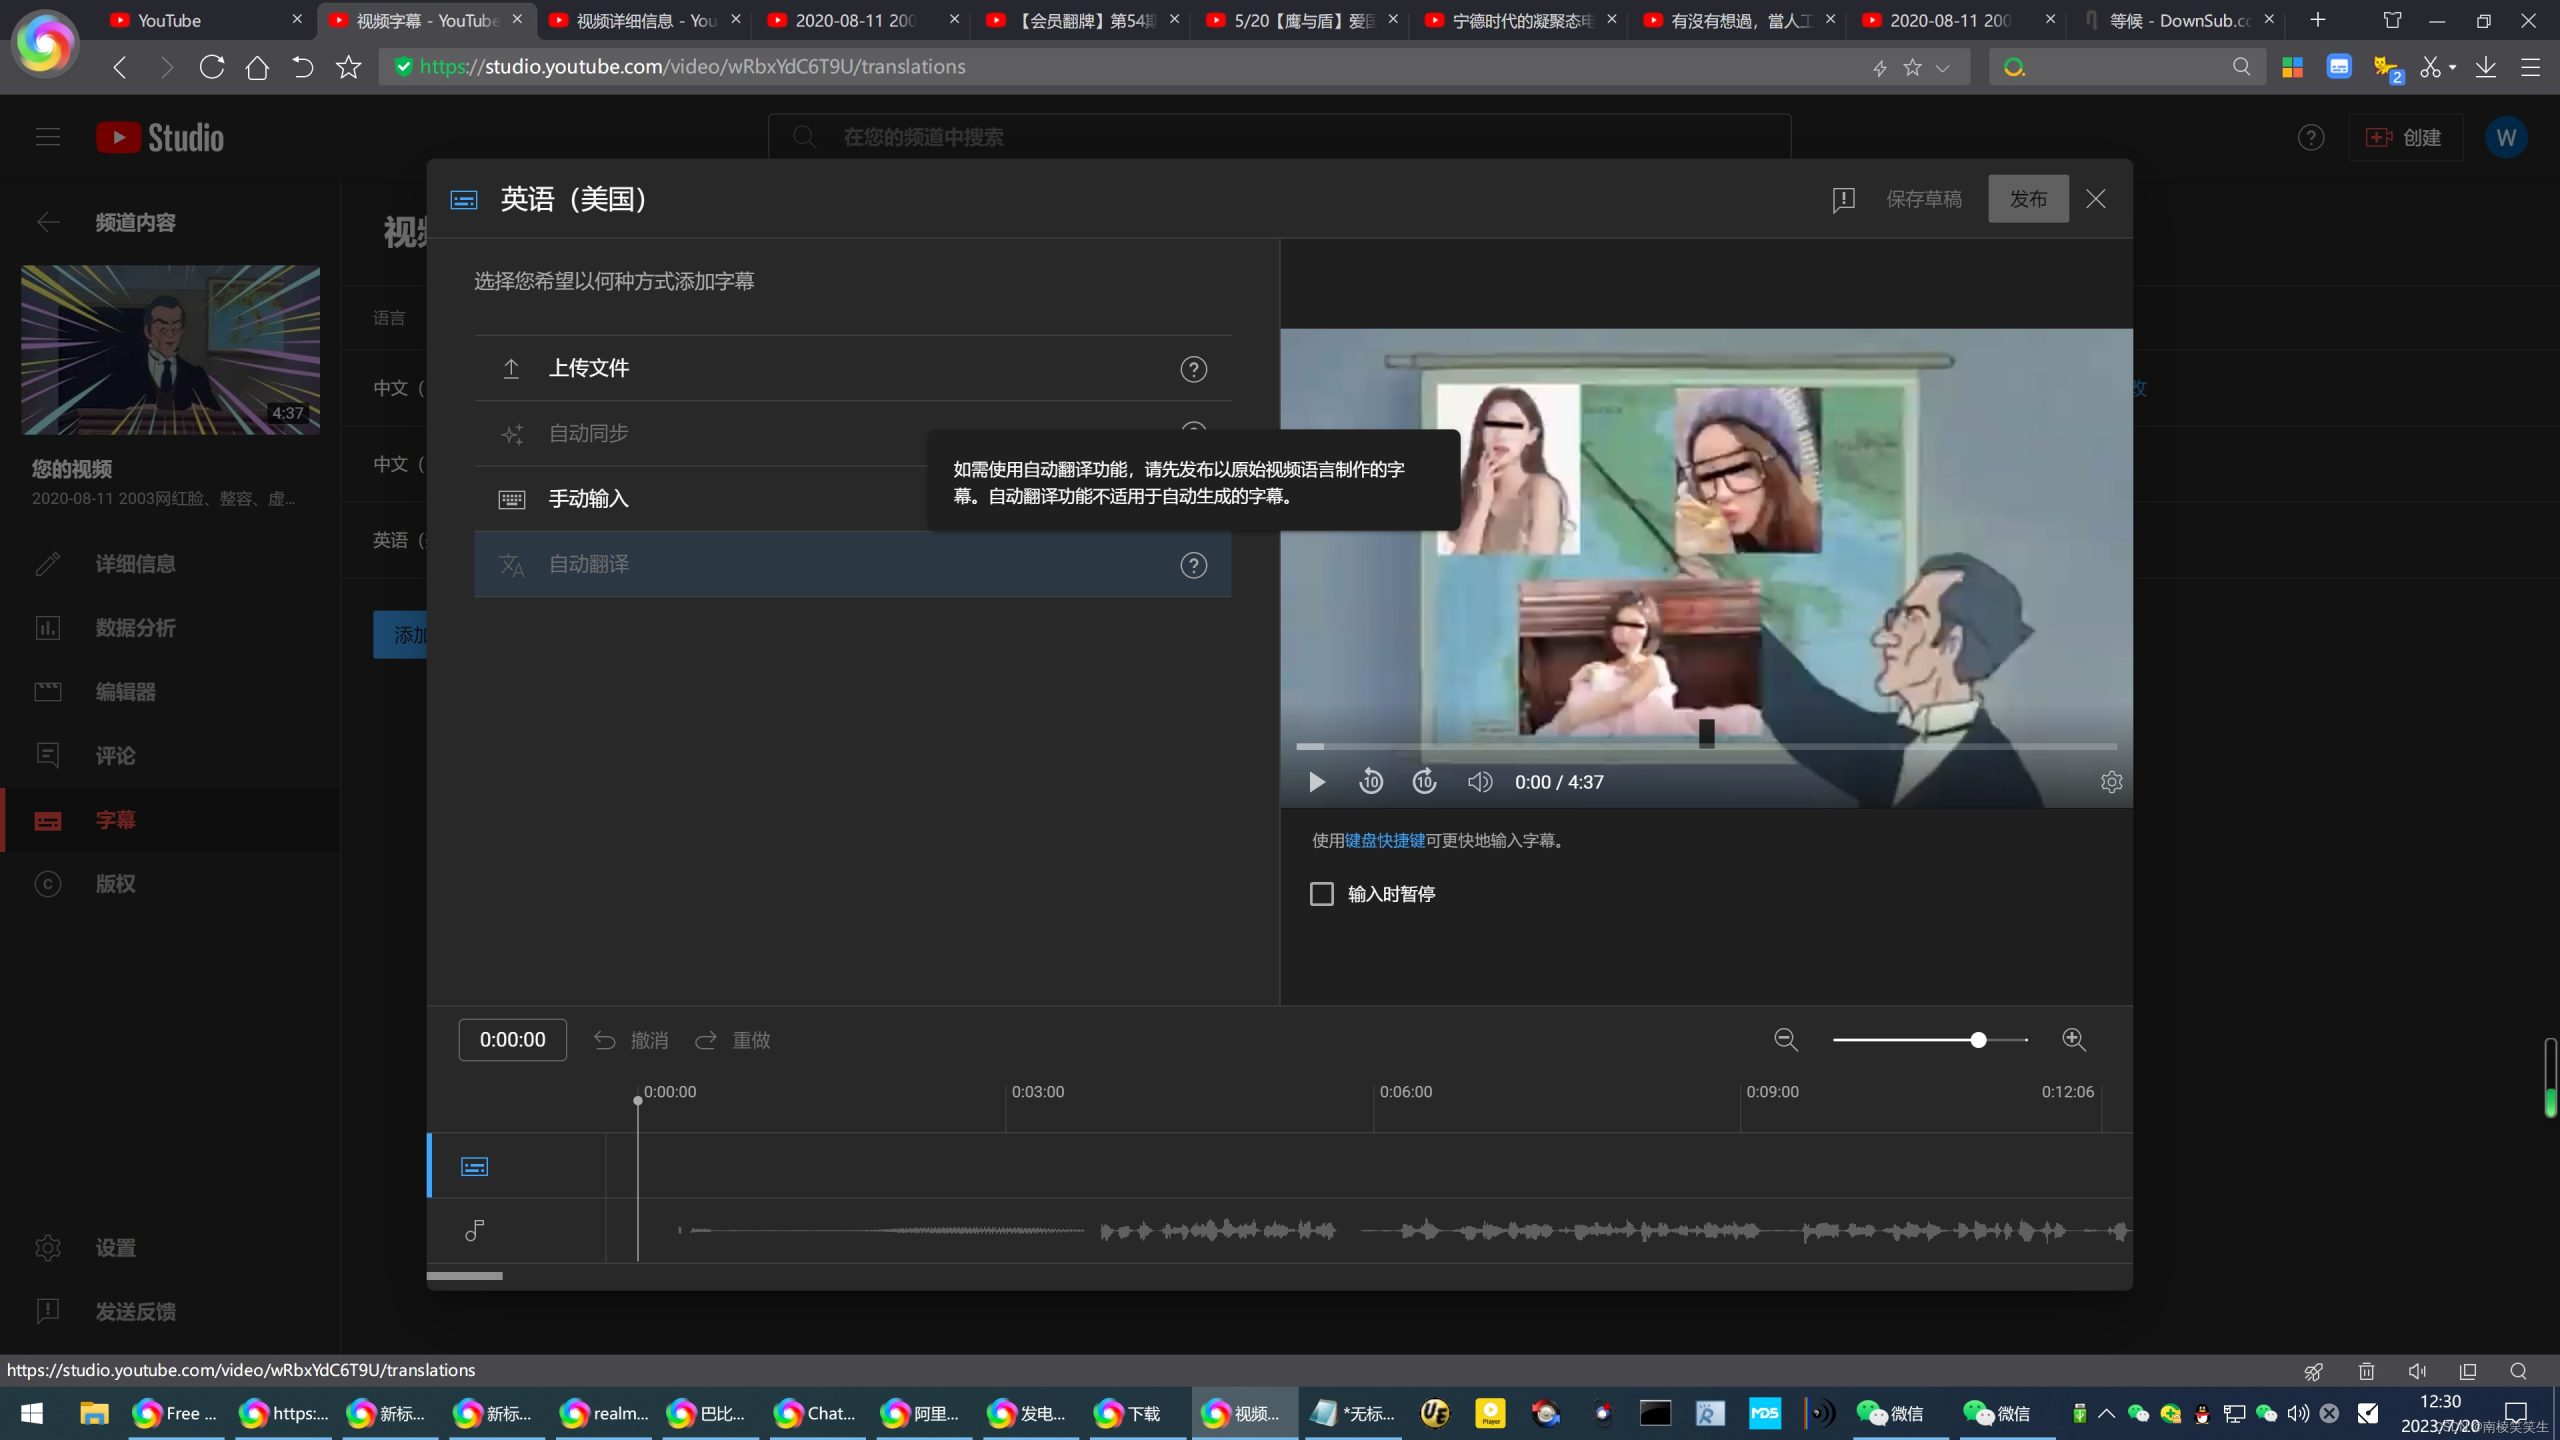Open Comments in Studio sidebar
Image resolution: width=2560 pixels, height=1440 pixels.
click(170, 756)
